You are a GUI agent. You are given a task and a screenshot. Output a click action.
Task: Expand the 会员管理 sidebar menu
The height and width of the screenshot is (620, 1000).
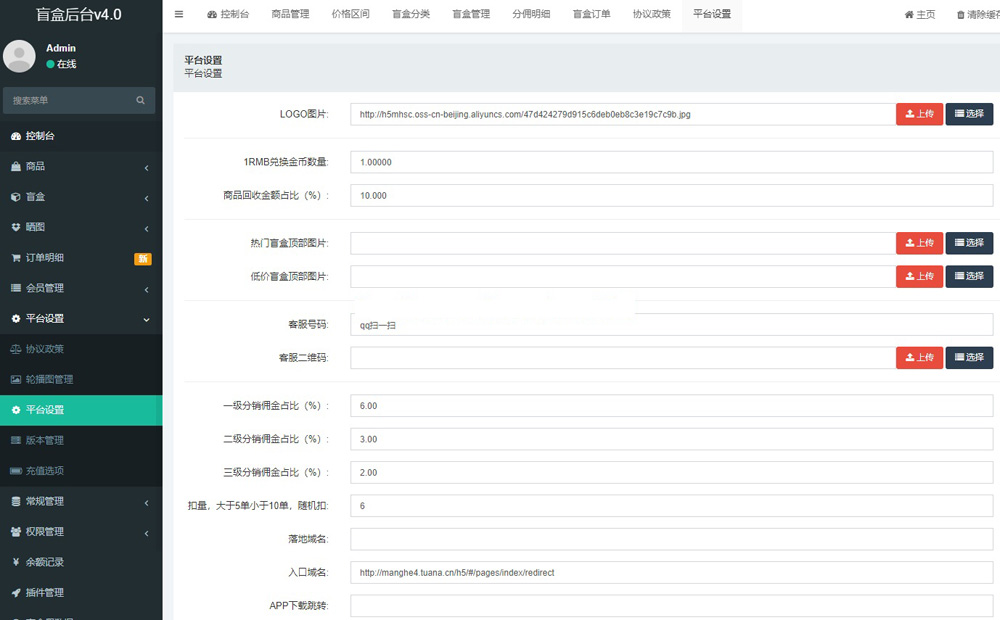[x=80, y=288]
